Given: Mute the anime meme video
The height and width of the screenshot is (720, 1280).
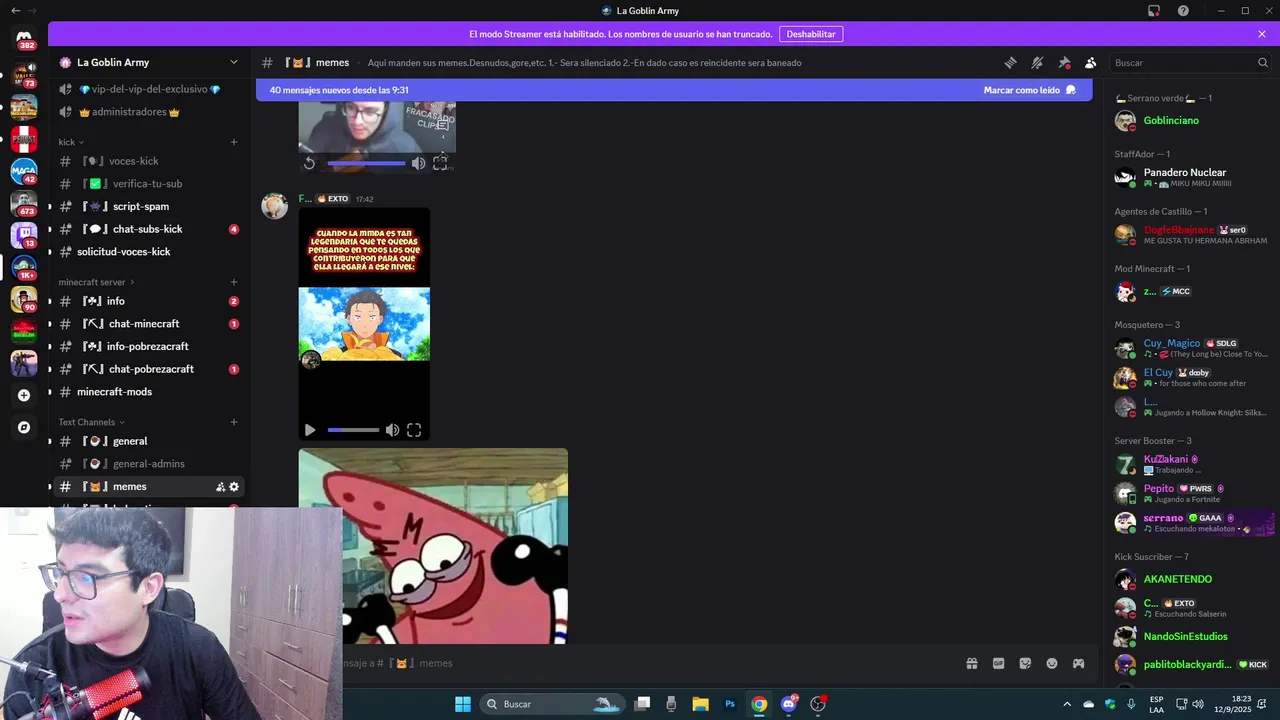Looking at the screenshot, I should click(392, 430).
